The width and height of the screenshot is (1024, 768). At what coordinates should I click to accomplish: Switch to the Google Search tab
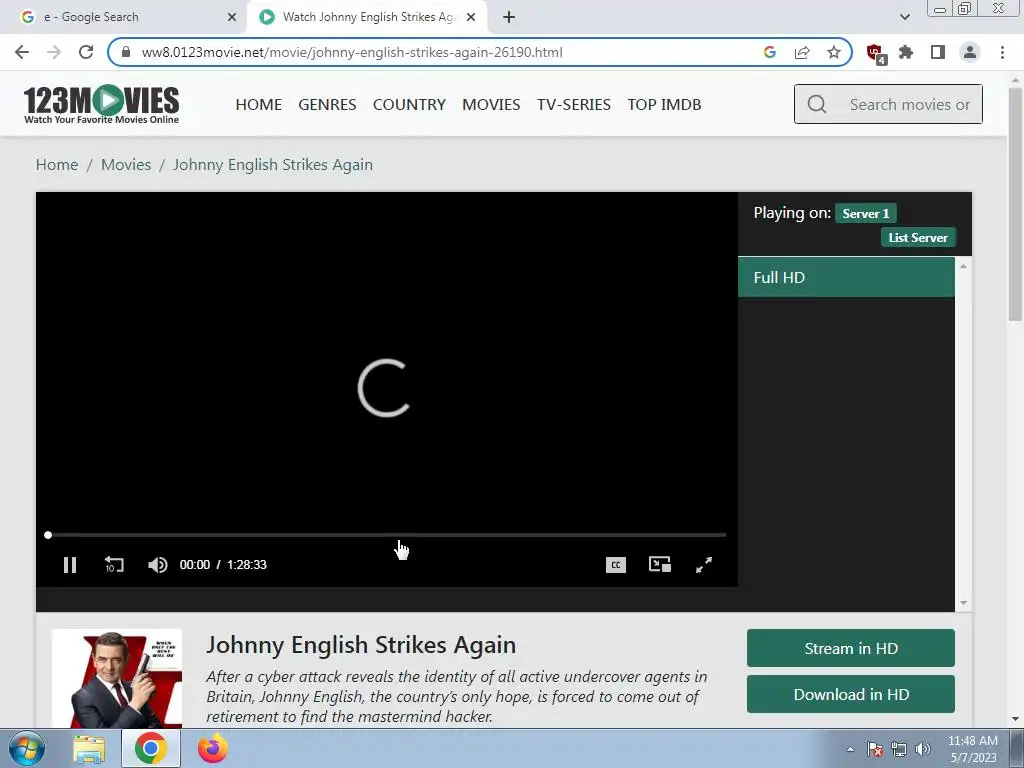[x=123, y=17]
